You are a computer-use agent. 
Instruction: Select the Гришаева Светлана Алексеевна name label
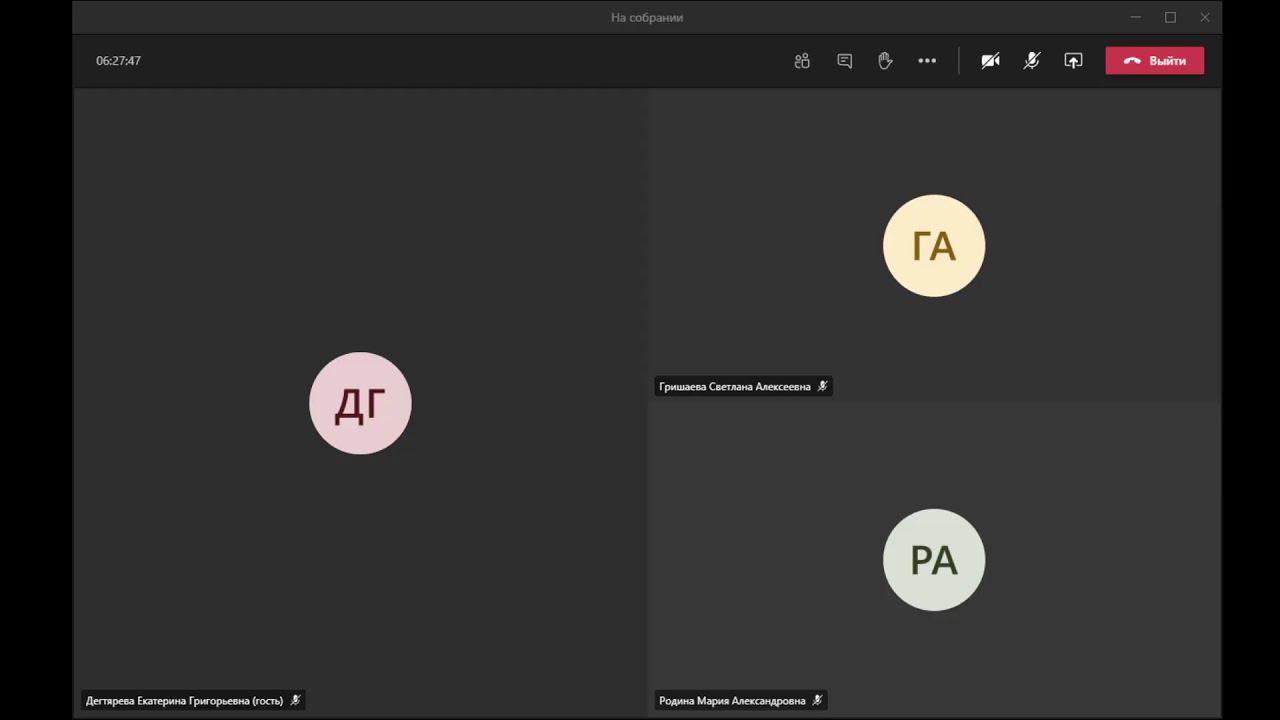click(x=735, y=387)
